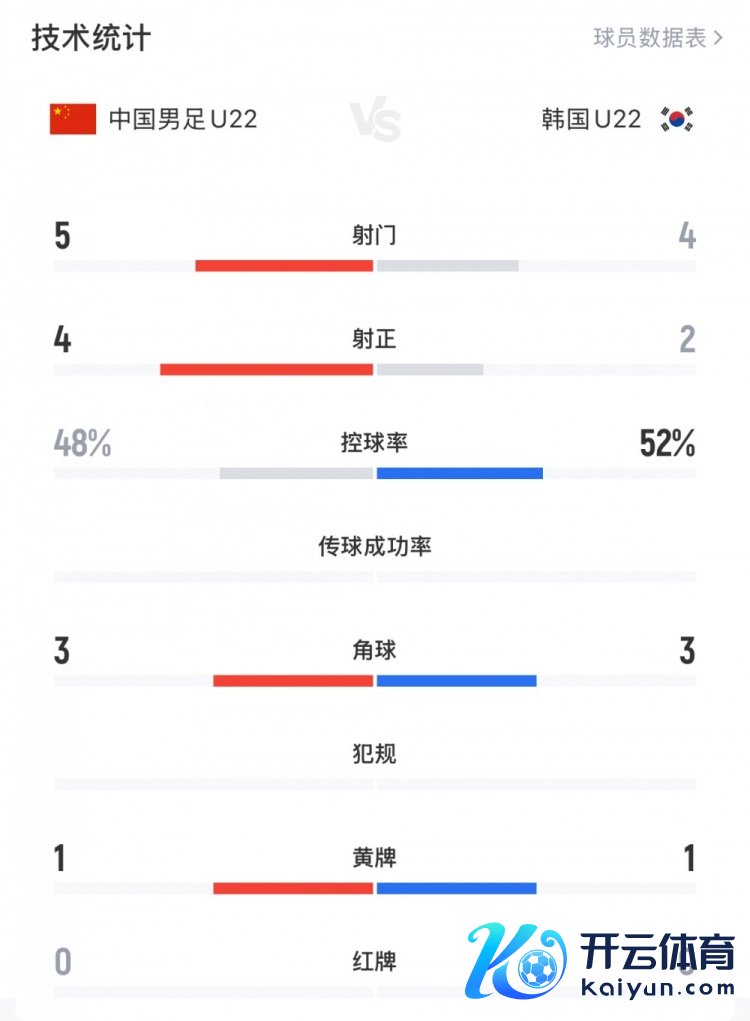Click the 52% Korea possession value
Viewport: 750px width, 1021px height.
tap(667, 444)
